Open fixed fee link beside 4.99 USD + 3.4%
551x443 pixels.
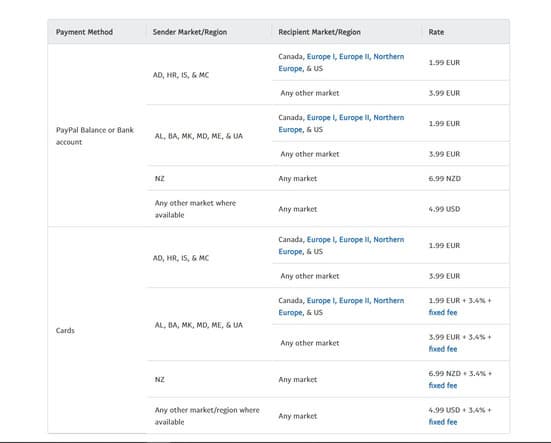pyautogui.click(x=443, y=422)
